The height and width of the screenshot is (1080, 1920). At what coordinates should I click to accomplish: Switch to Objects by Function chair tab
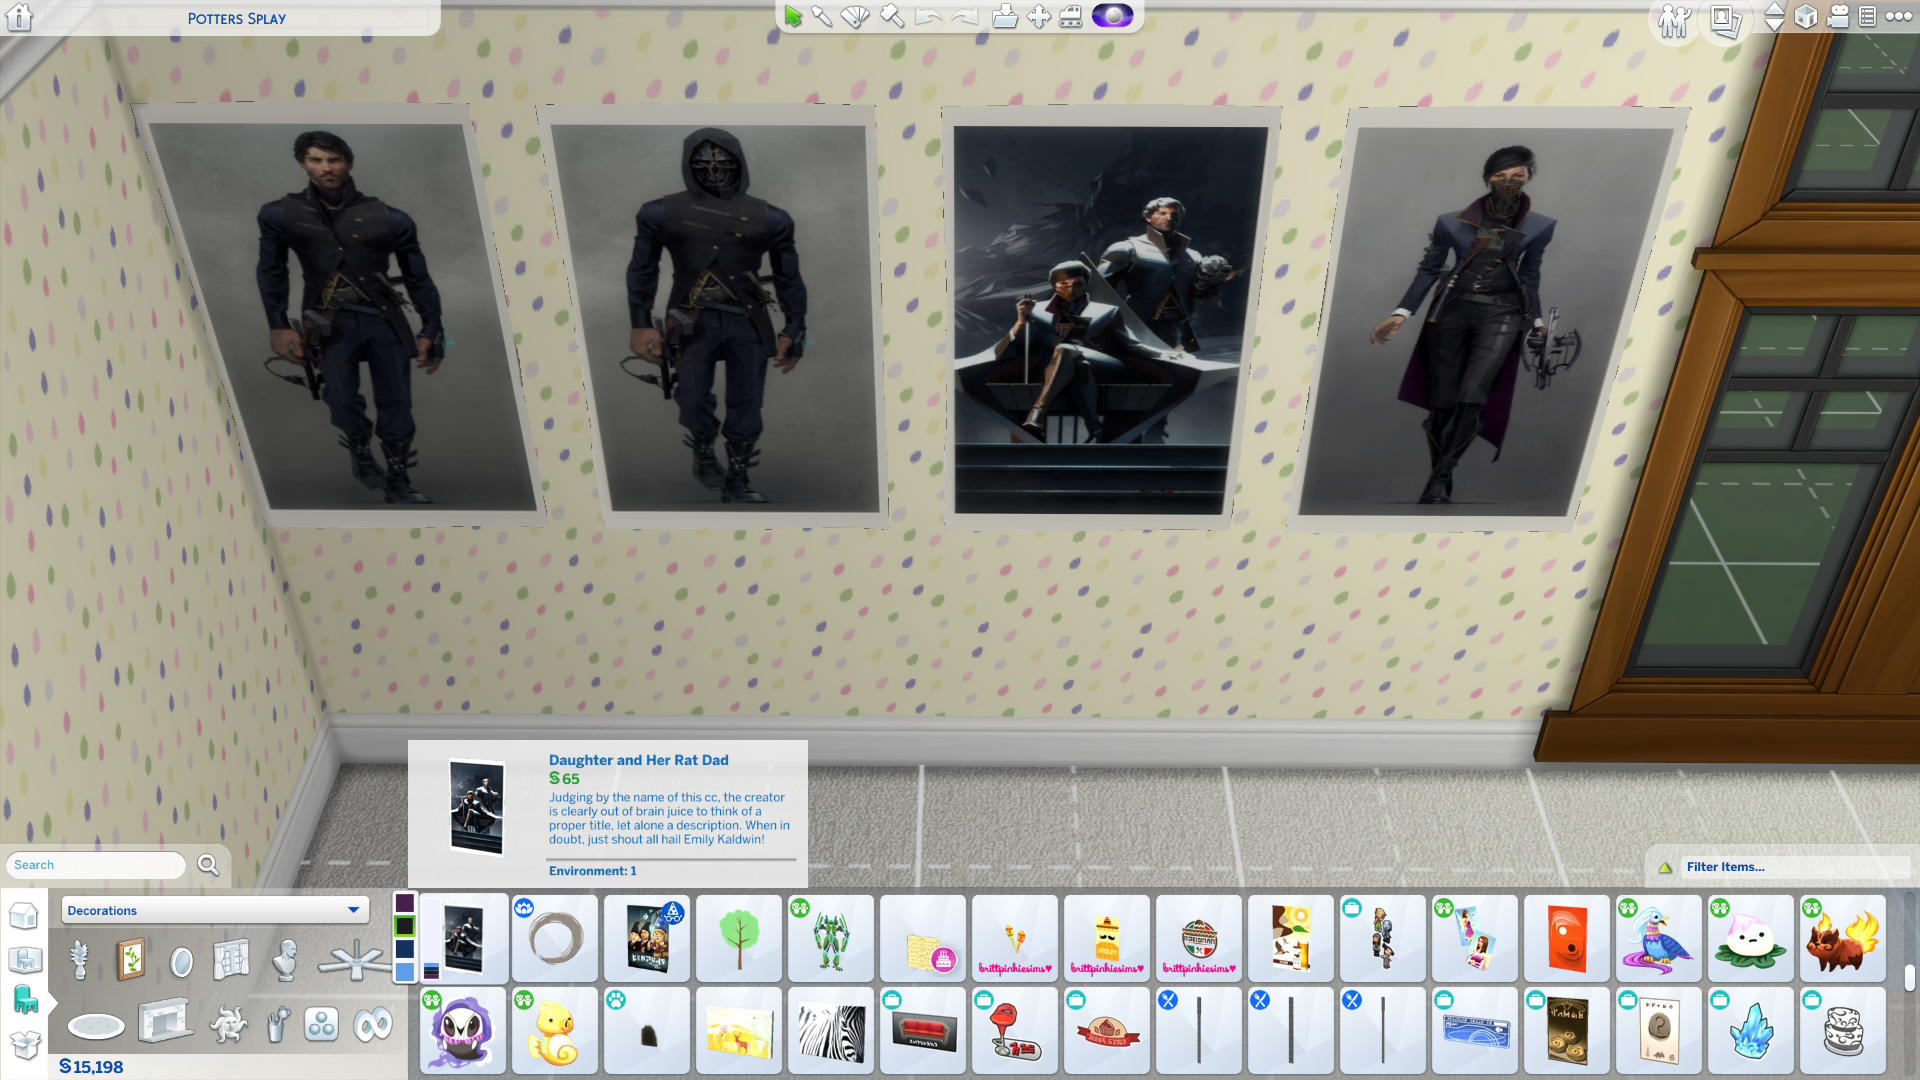click(25, 999)
